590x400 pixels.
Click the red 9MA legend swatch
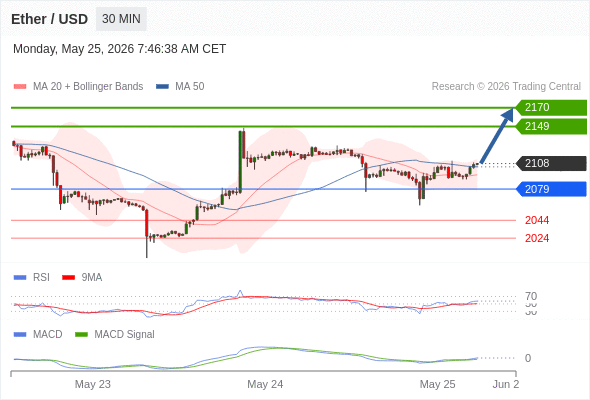68,278
